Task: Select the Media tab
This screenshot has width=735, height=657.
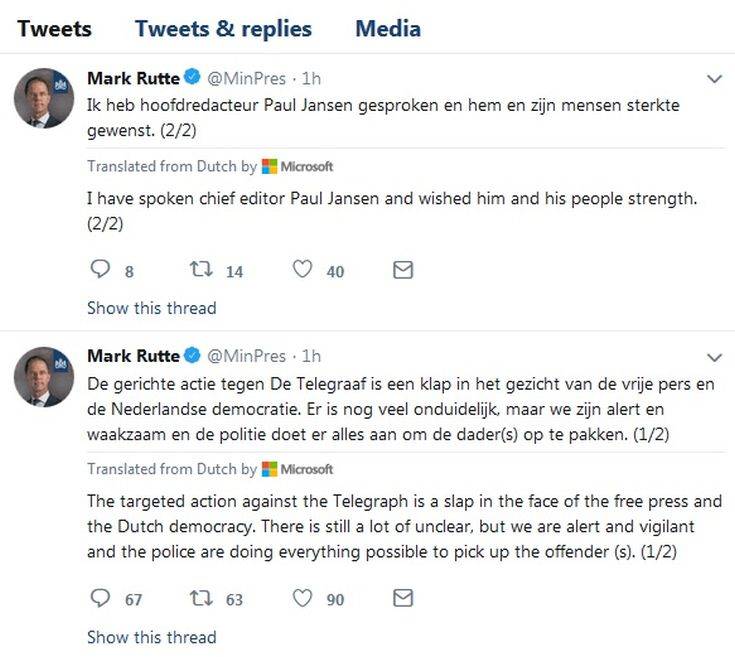Action: tap(388, 28)
